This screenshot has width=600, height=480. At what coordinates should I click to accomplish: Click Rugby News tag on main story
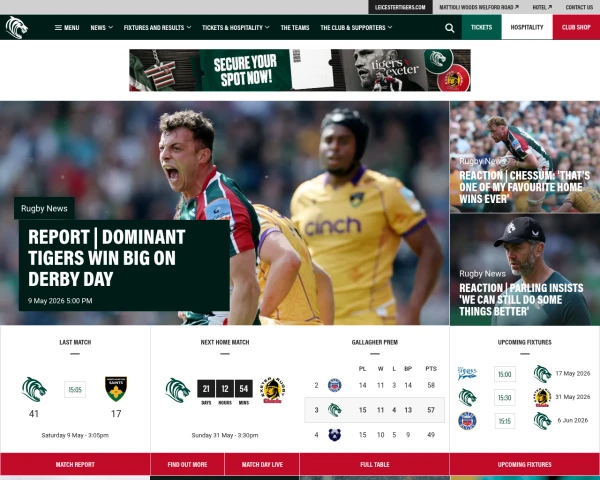44,208
